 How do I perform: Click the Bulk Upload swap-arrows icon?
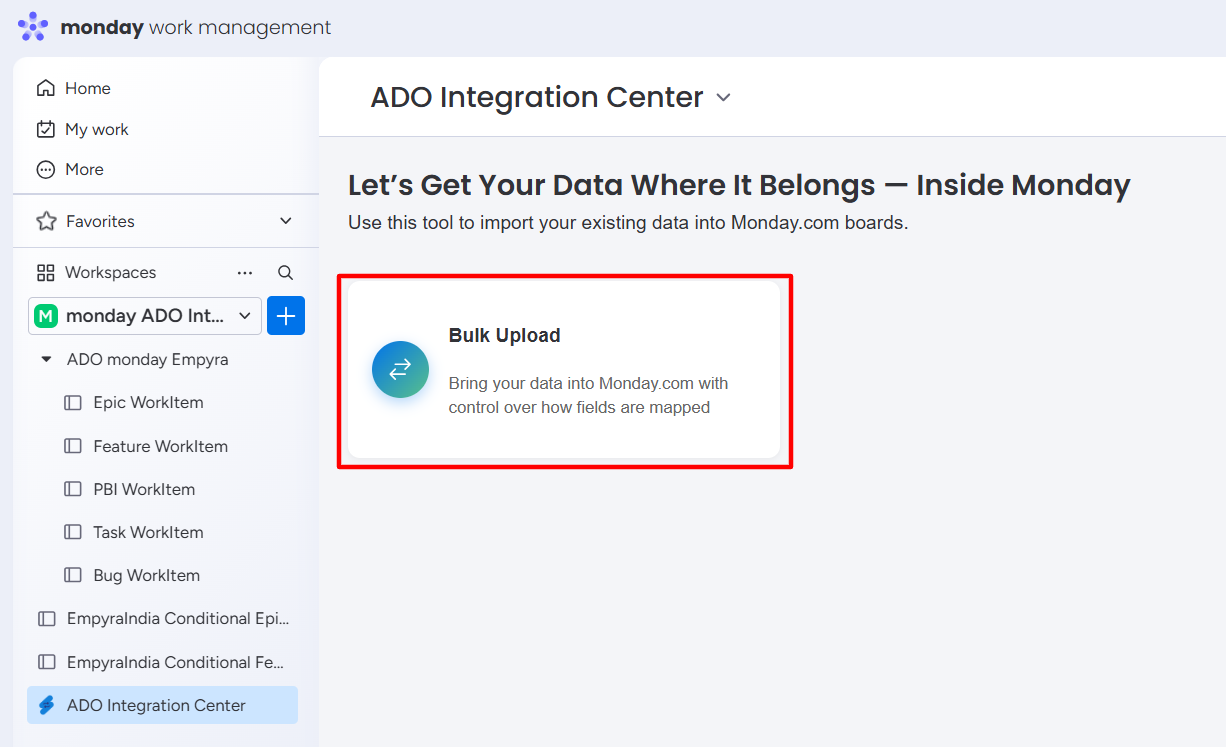[x=400, y=370]
